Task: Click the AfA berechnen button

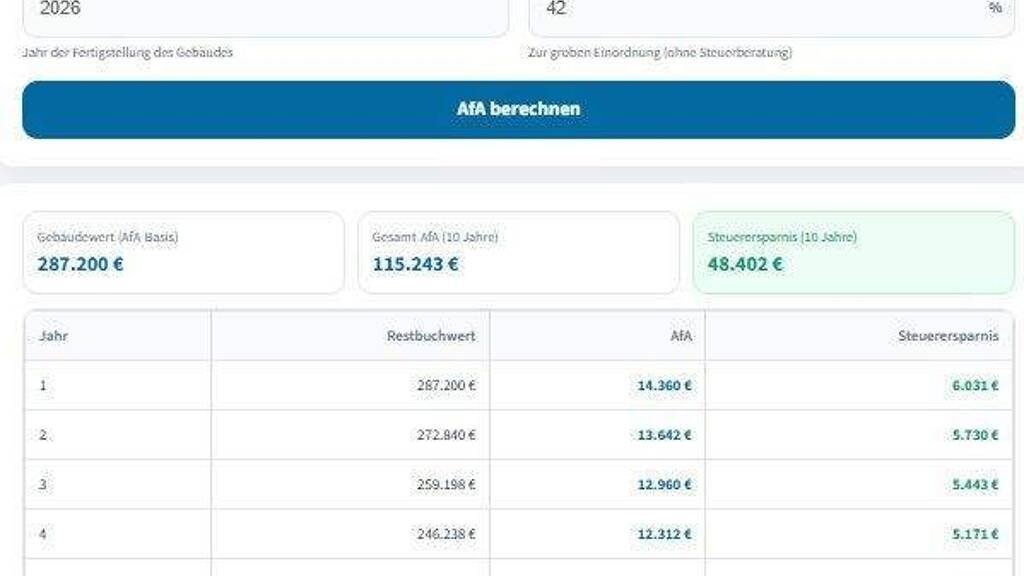Action: pyautogui.click(x=518, y=109)
